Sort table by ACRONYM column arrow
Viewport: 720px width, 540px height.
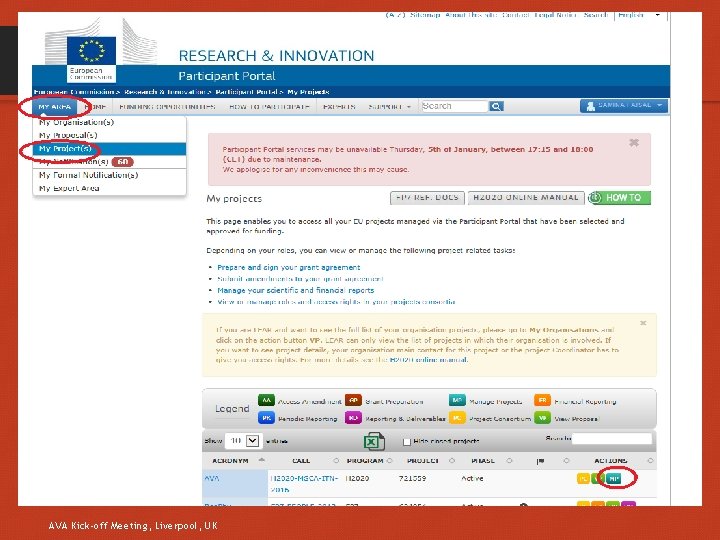click(x=262, y=460)
